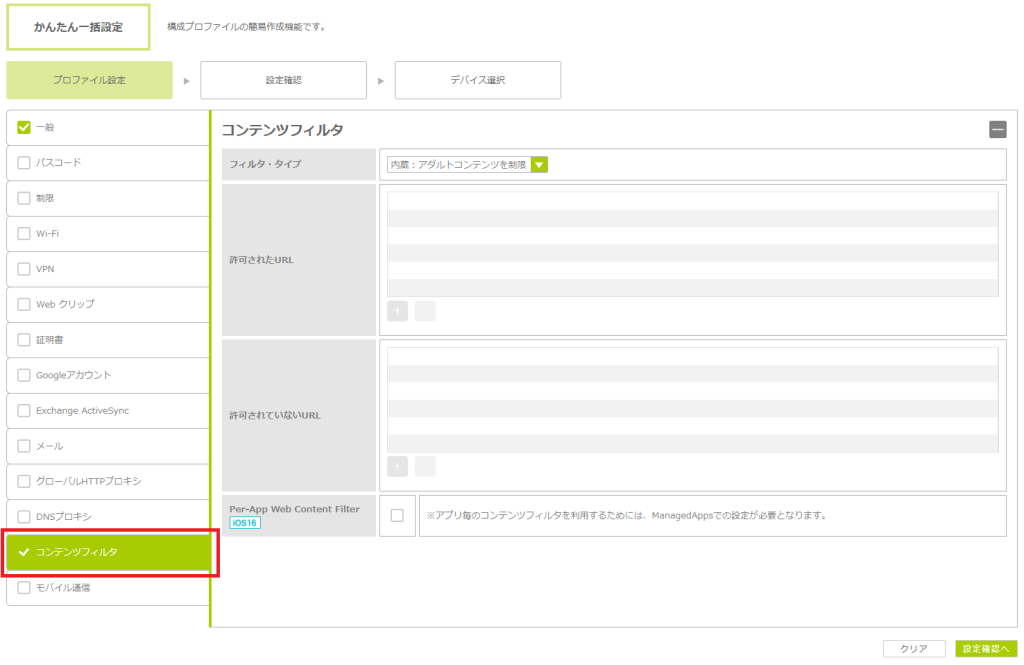Click minus icon under 許可されていないURL list
1024x665 pixels.
[x=425, y=466]
